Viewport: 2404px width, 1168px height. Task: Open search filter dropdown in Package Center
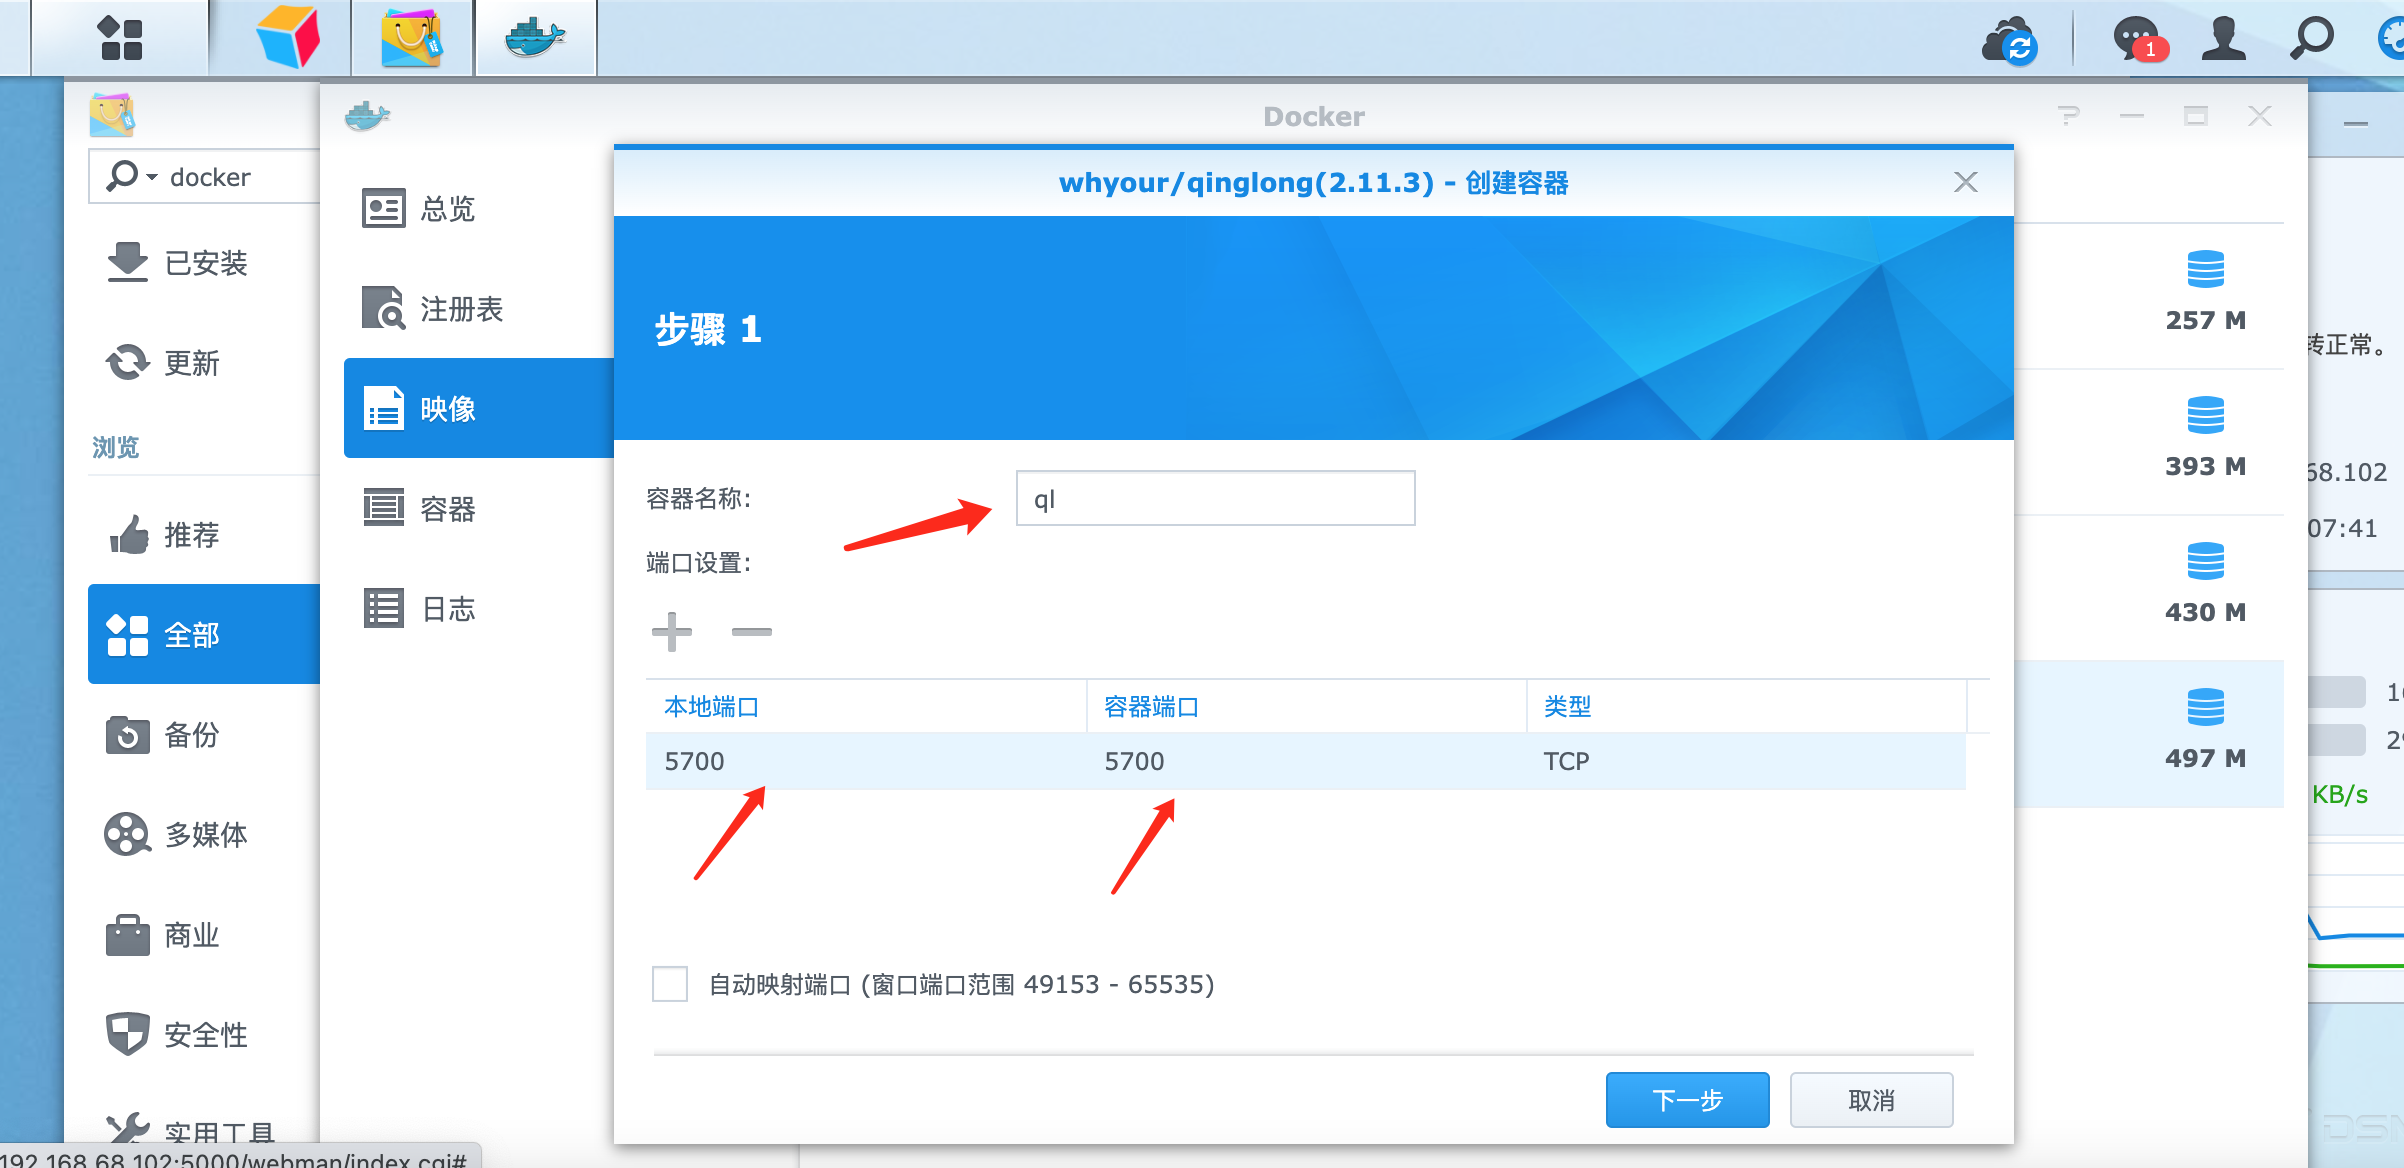(133, 176)
